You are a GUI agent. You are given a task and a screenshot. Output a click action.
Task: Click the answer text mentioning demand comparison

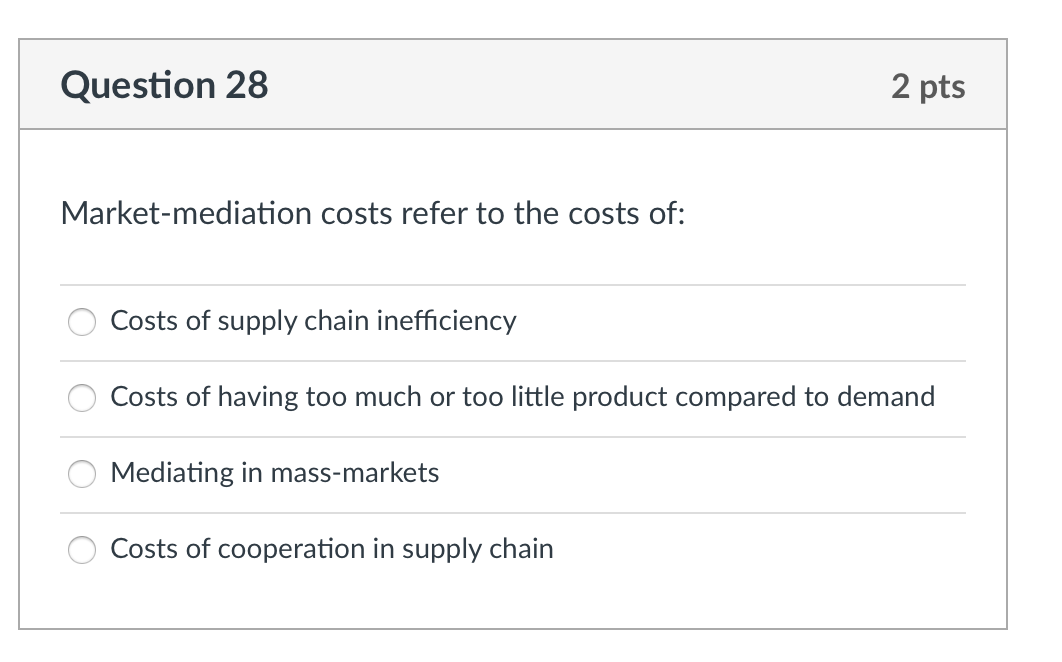click(x=523, y=397)
